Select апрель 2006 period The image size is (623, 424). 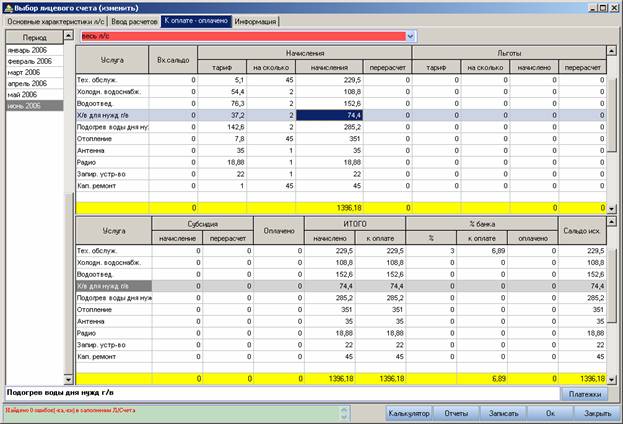34,83
